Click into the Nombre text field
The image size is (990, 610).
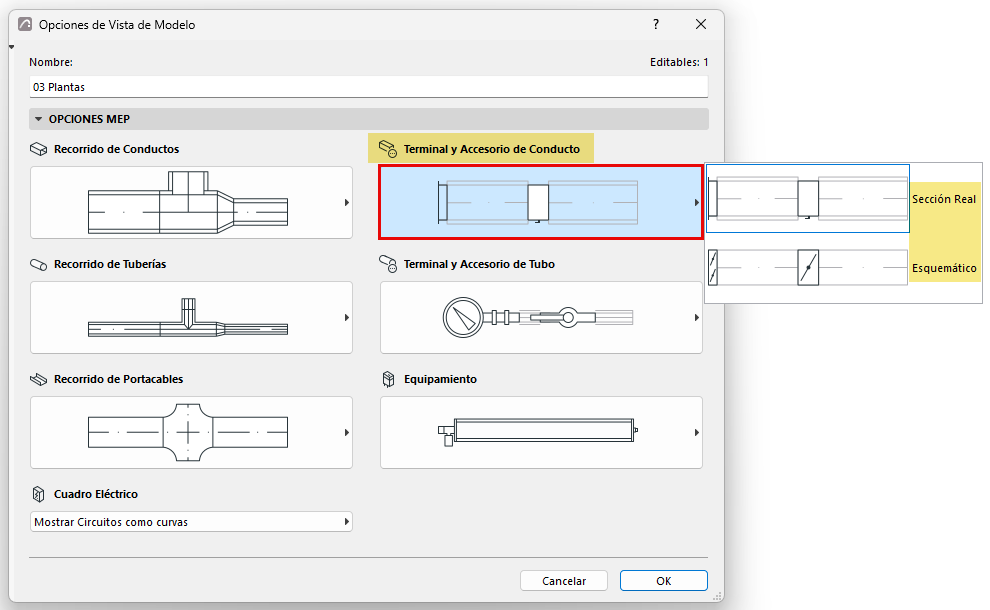tap(369, 87)
